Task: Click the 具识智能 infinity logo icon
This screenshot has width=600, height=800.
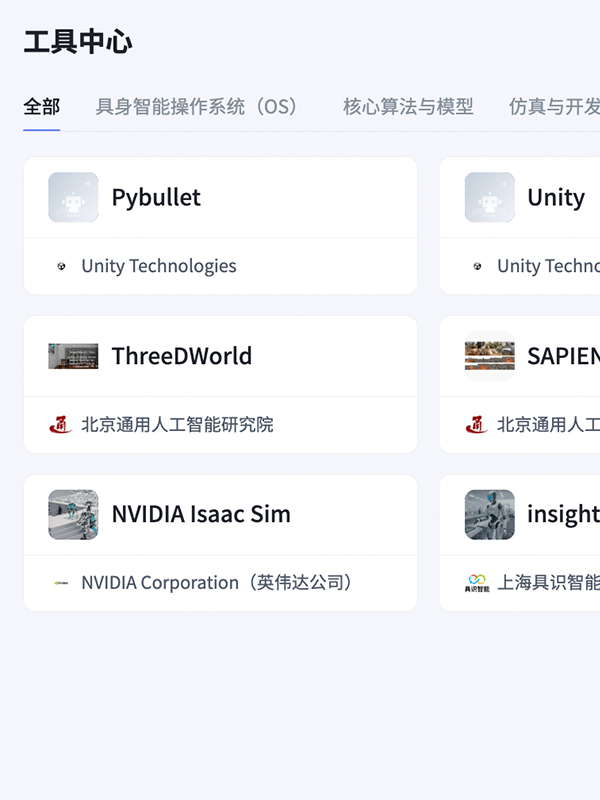Action: tap(477, 583)
